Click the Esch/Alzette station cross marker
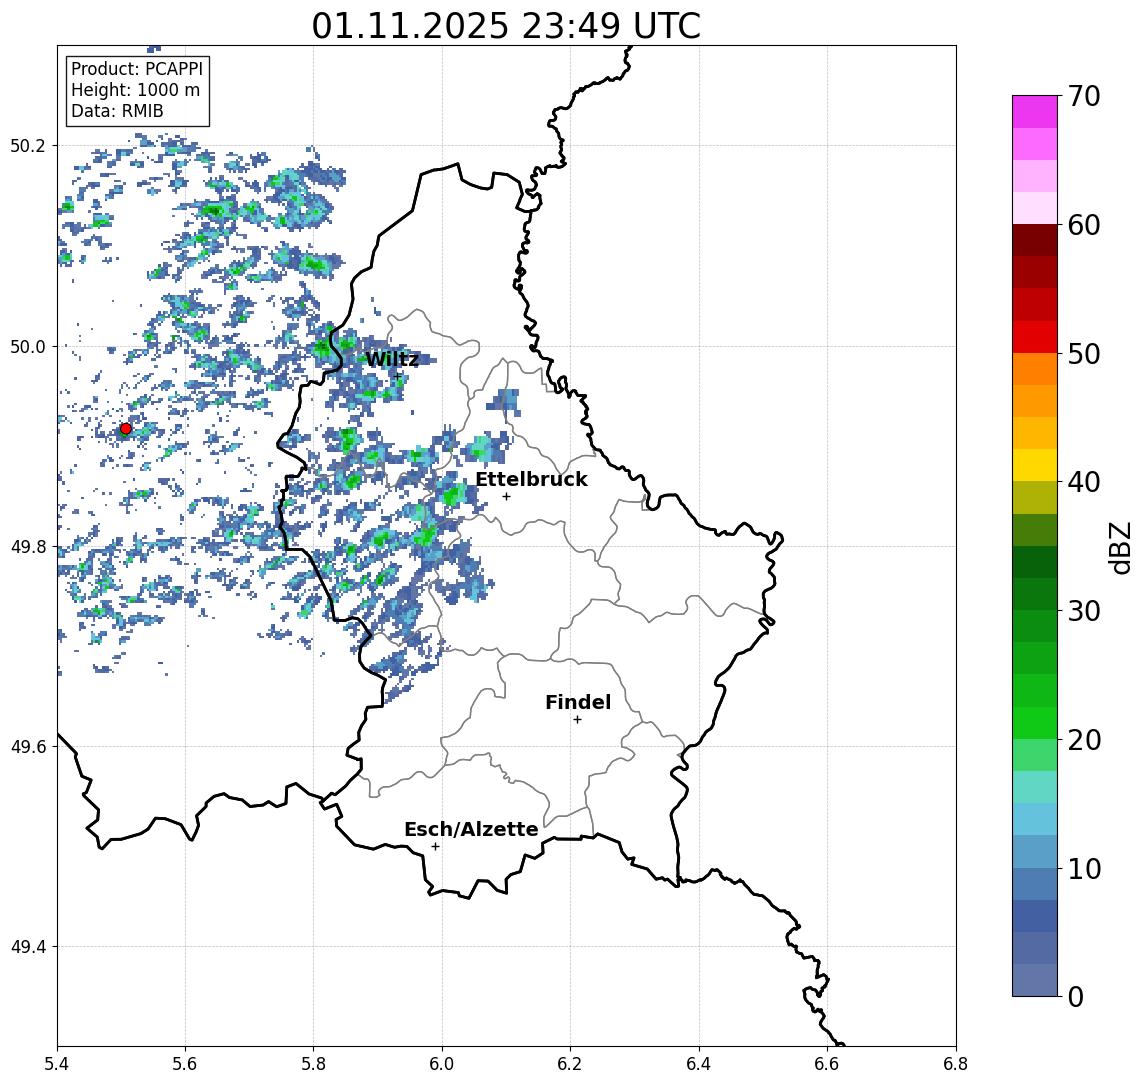The image size is (1145, 1084). coord(435,847)
